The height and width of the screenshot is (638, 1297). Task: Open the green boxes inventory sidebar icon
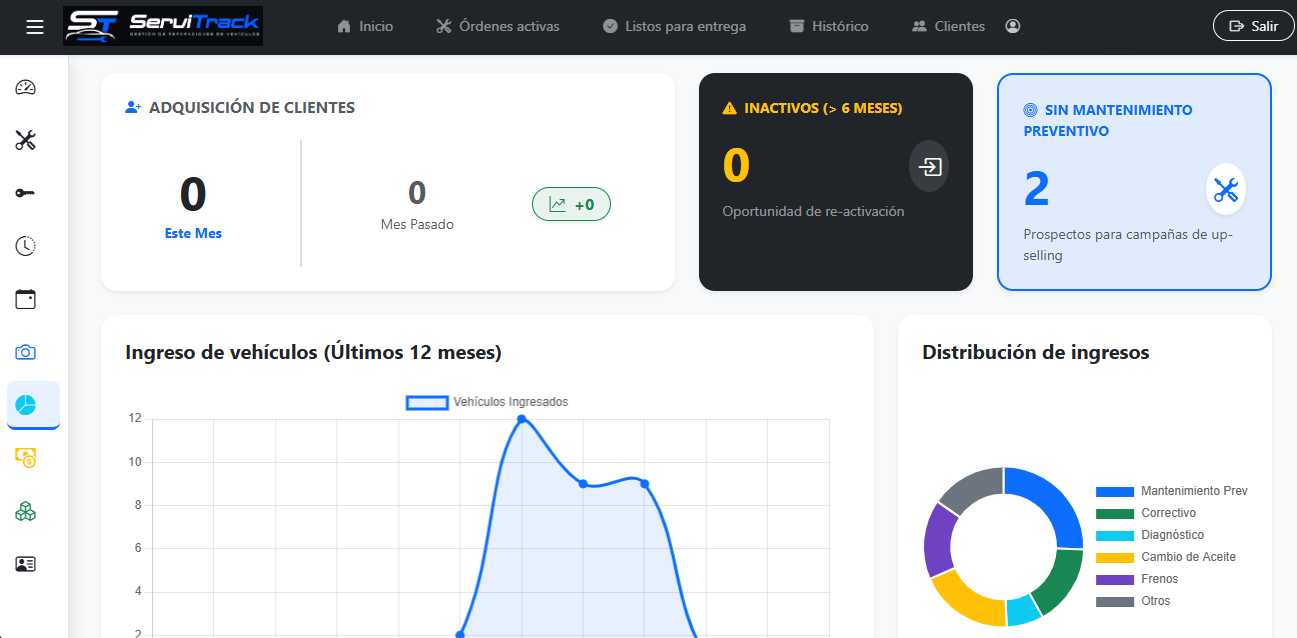[x=26, y=511]
